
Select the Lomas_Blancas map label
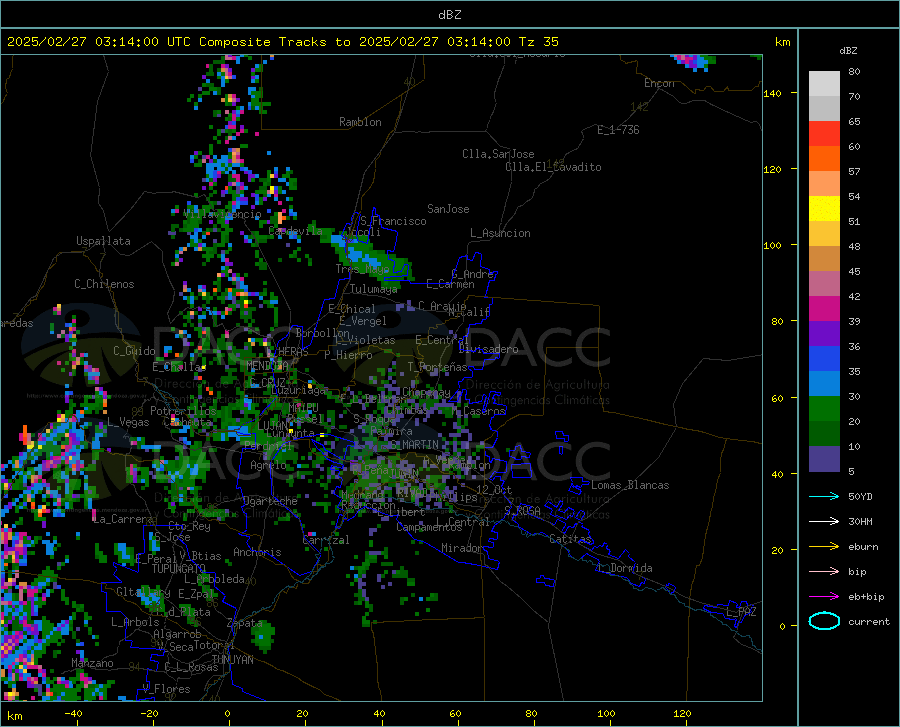630,485
